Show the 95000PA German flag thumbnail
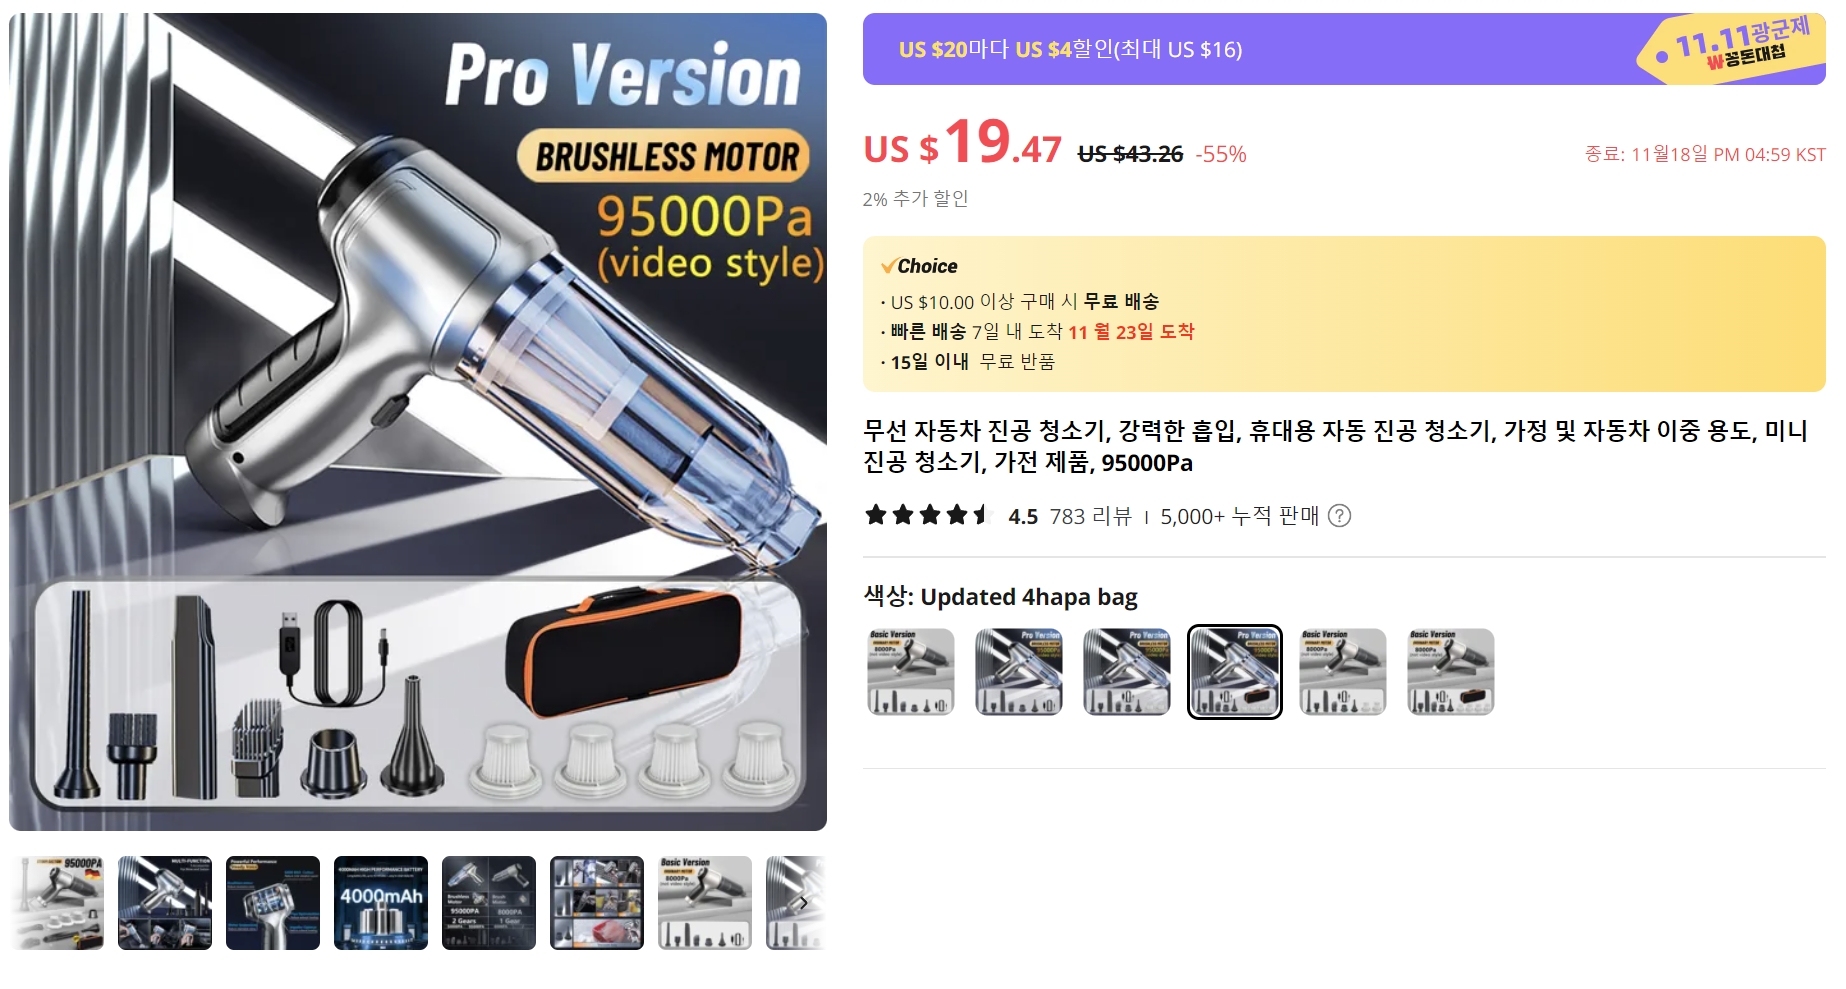 click(x=57, y=903)
